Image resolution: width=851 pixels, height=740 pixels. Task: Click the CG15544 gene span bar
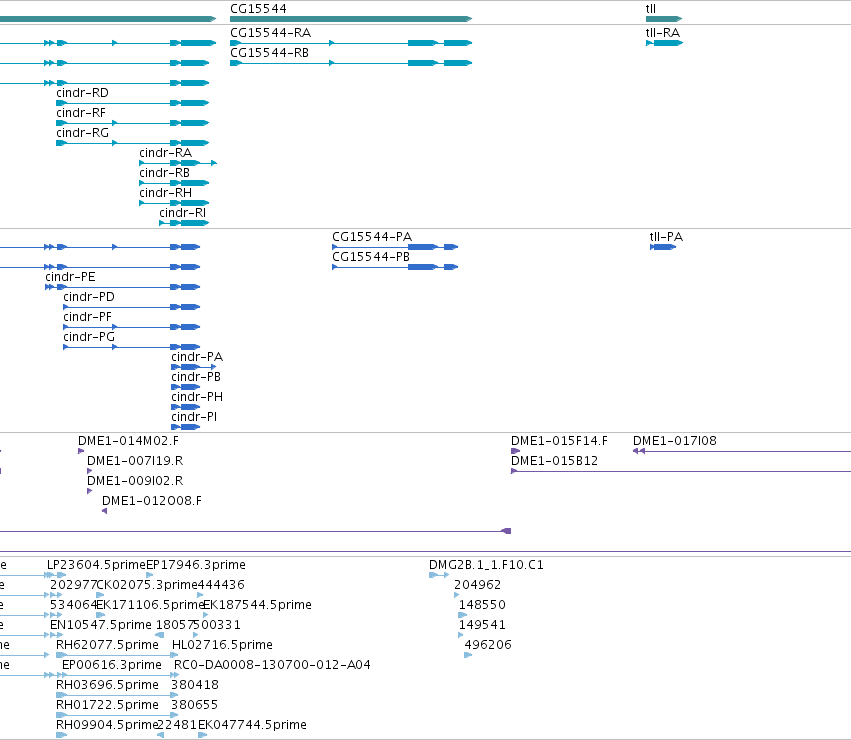[x=351, y=19]
